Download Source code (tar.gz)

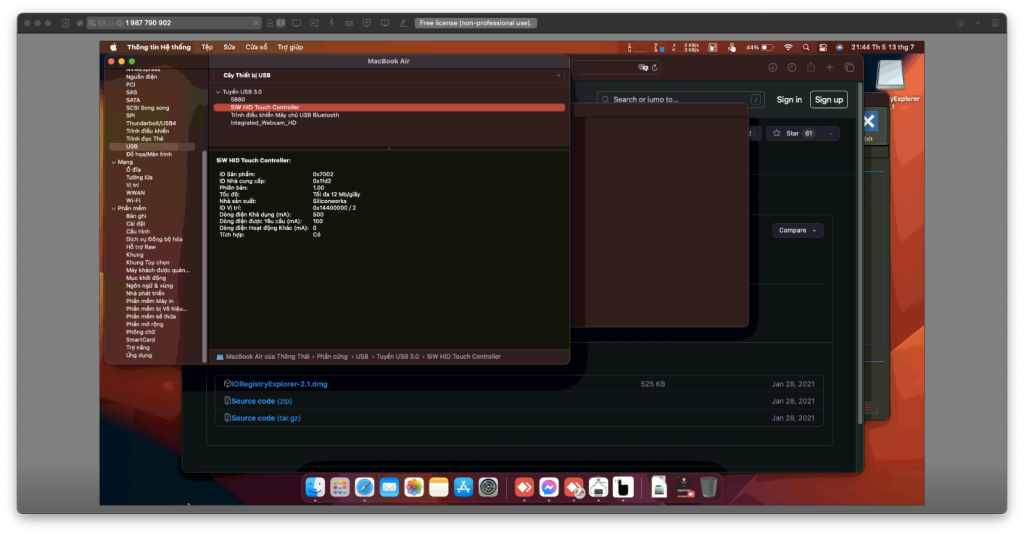point(266,418)
